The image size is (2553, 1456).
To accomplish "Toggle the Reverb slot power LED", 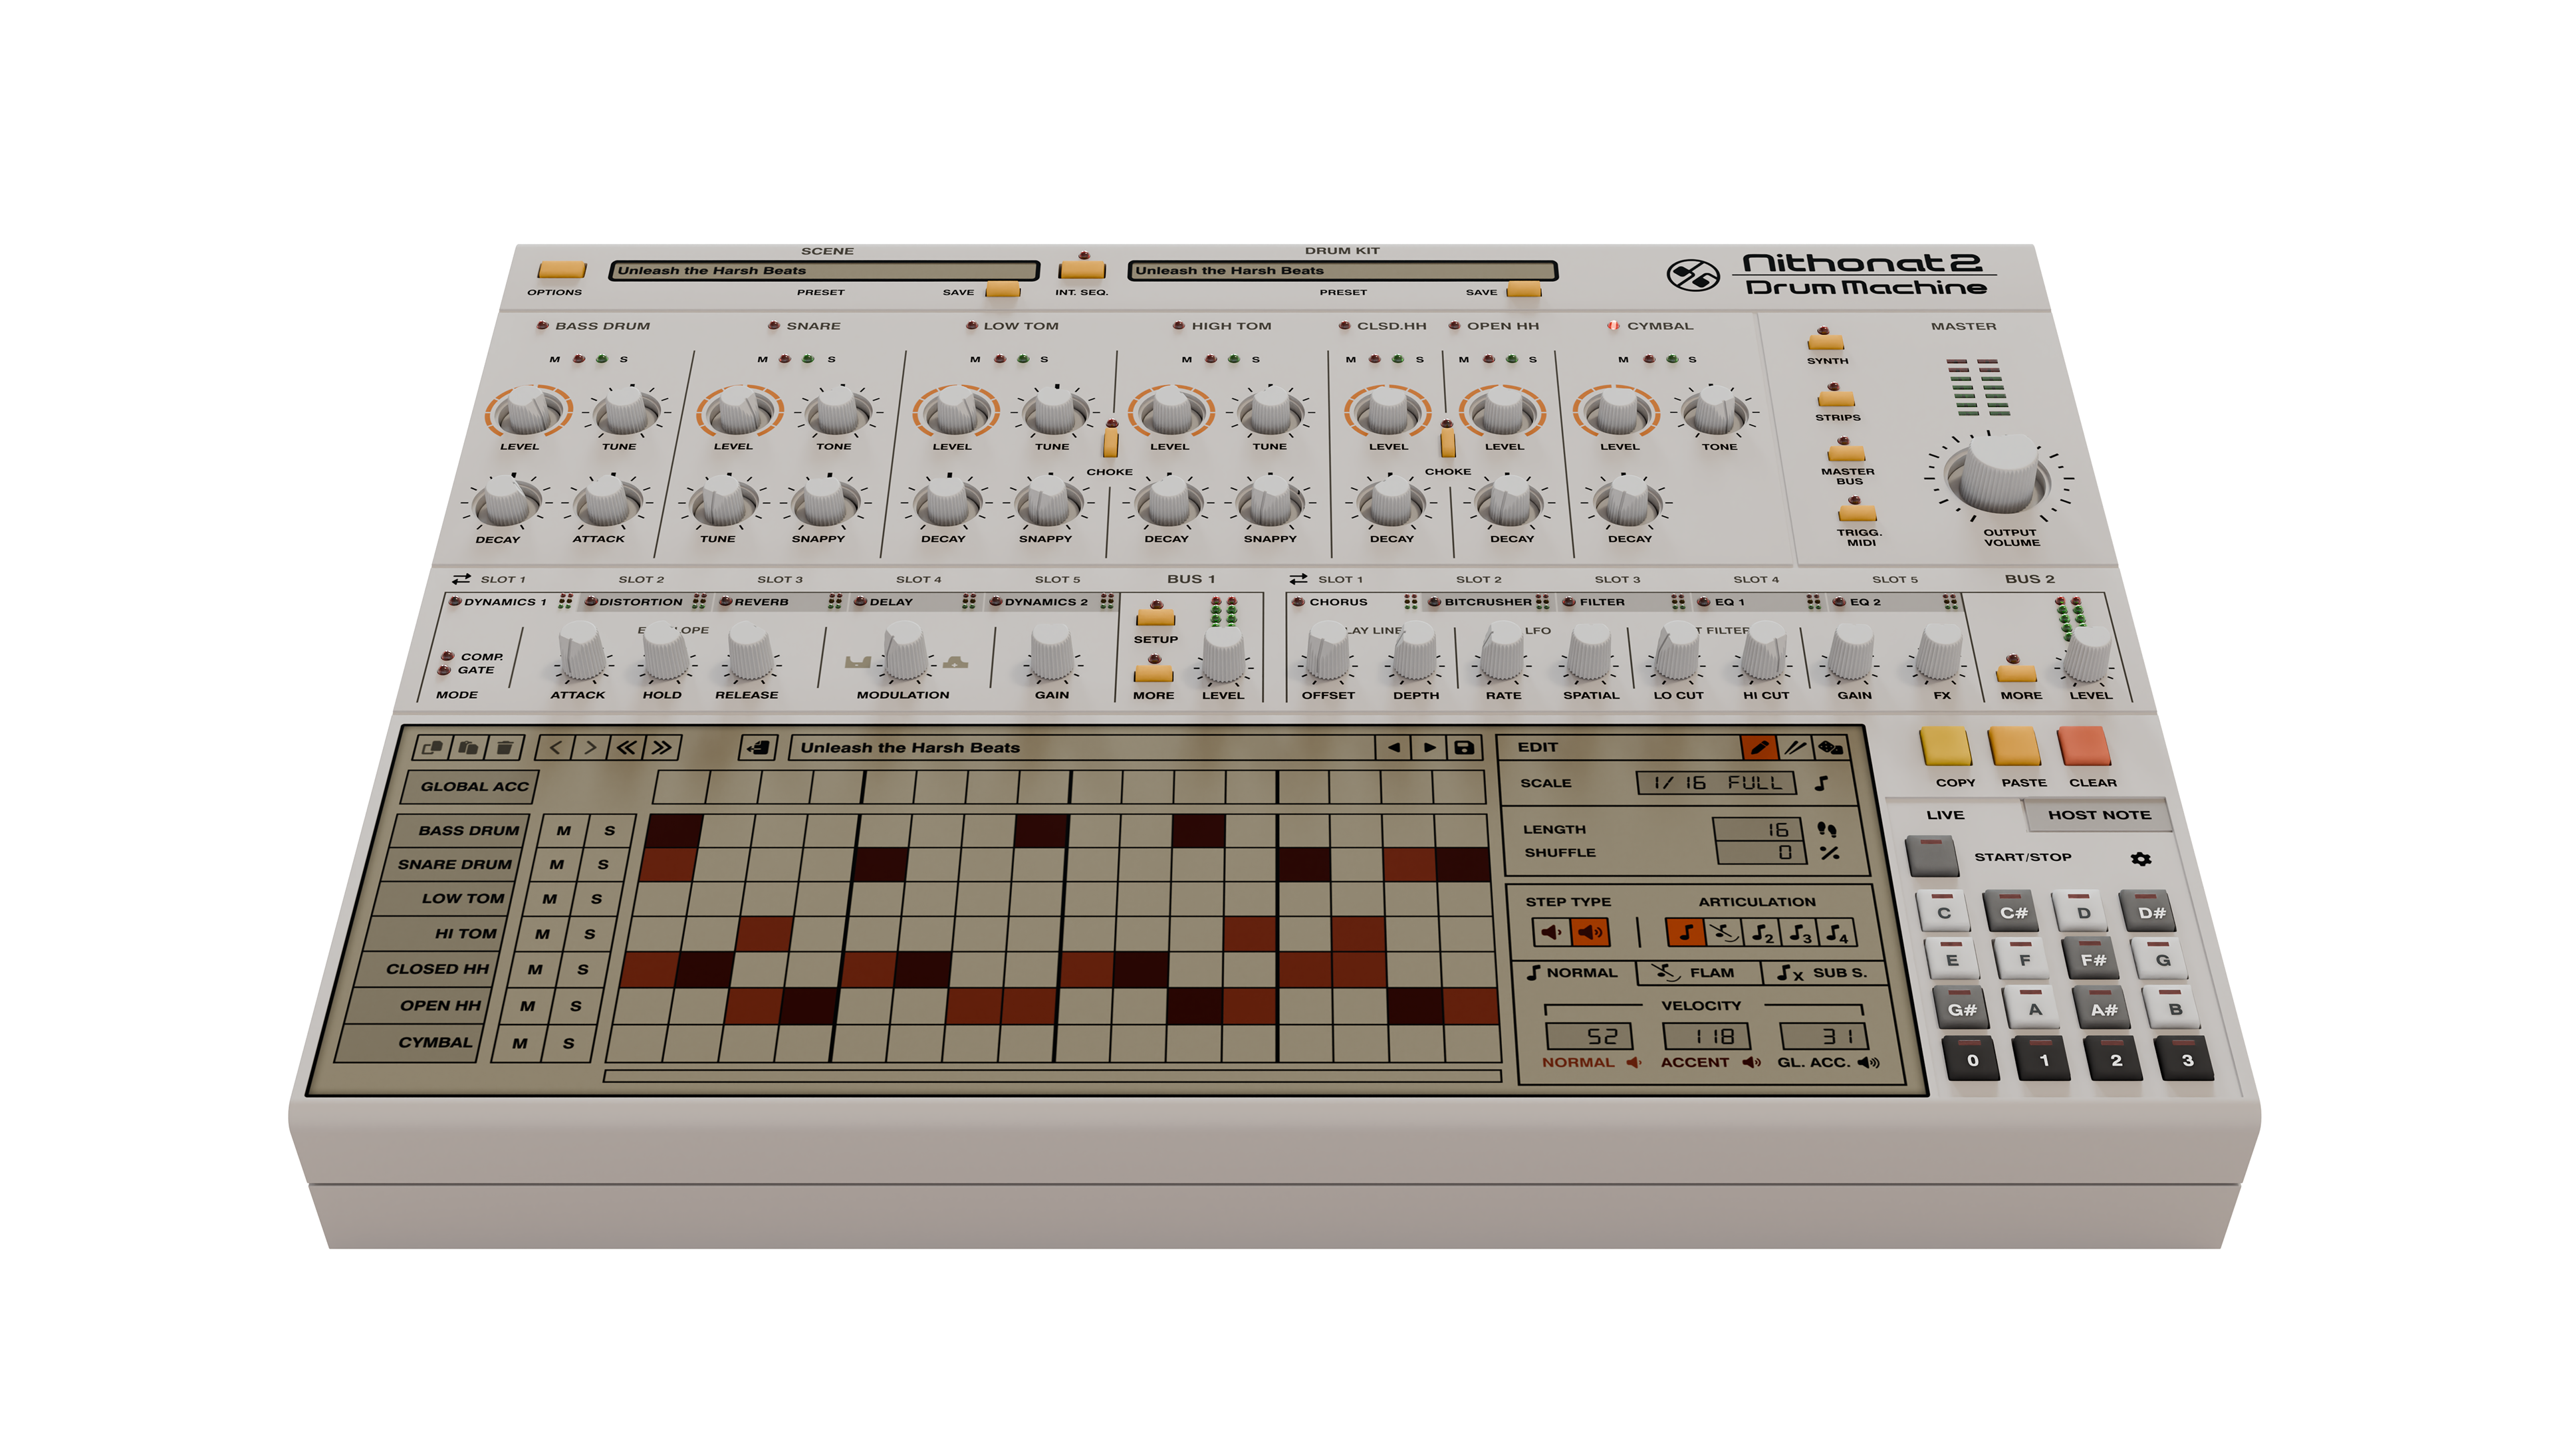I will 725,601.
